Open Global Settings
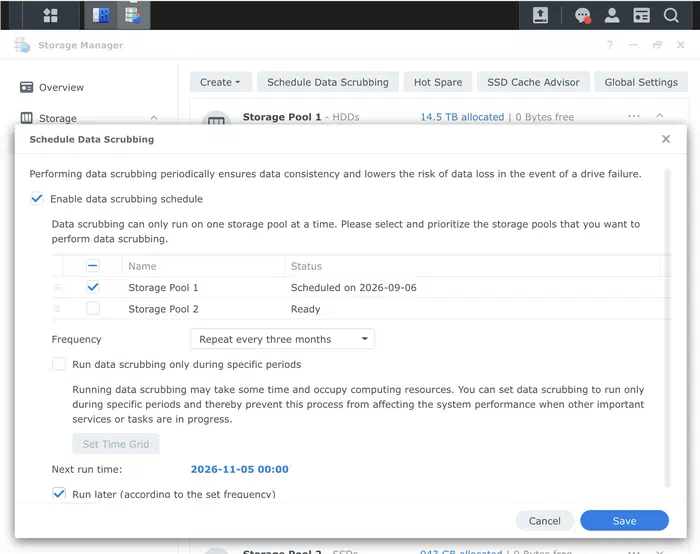 click(x=641, y=82)
